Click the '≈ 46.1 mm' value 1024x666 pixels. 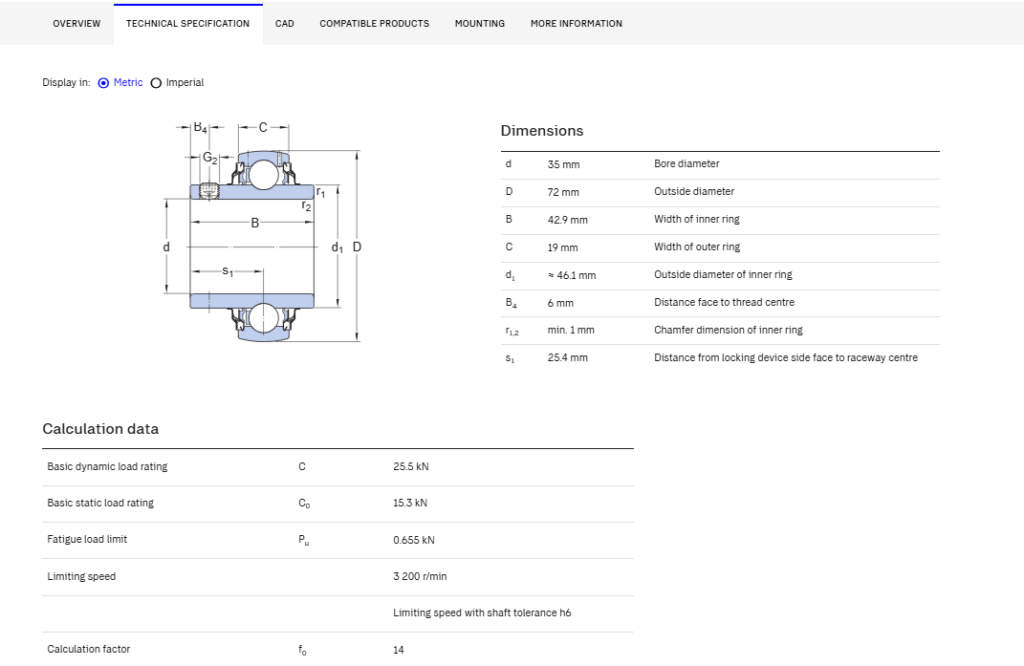click(571, 276)
